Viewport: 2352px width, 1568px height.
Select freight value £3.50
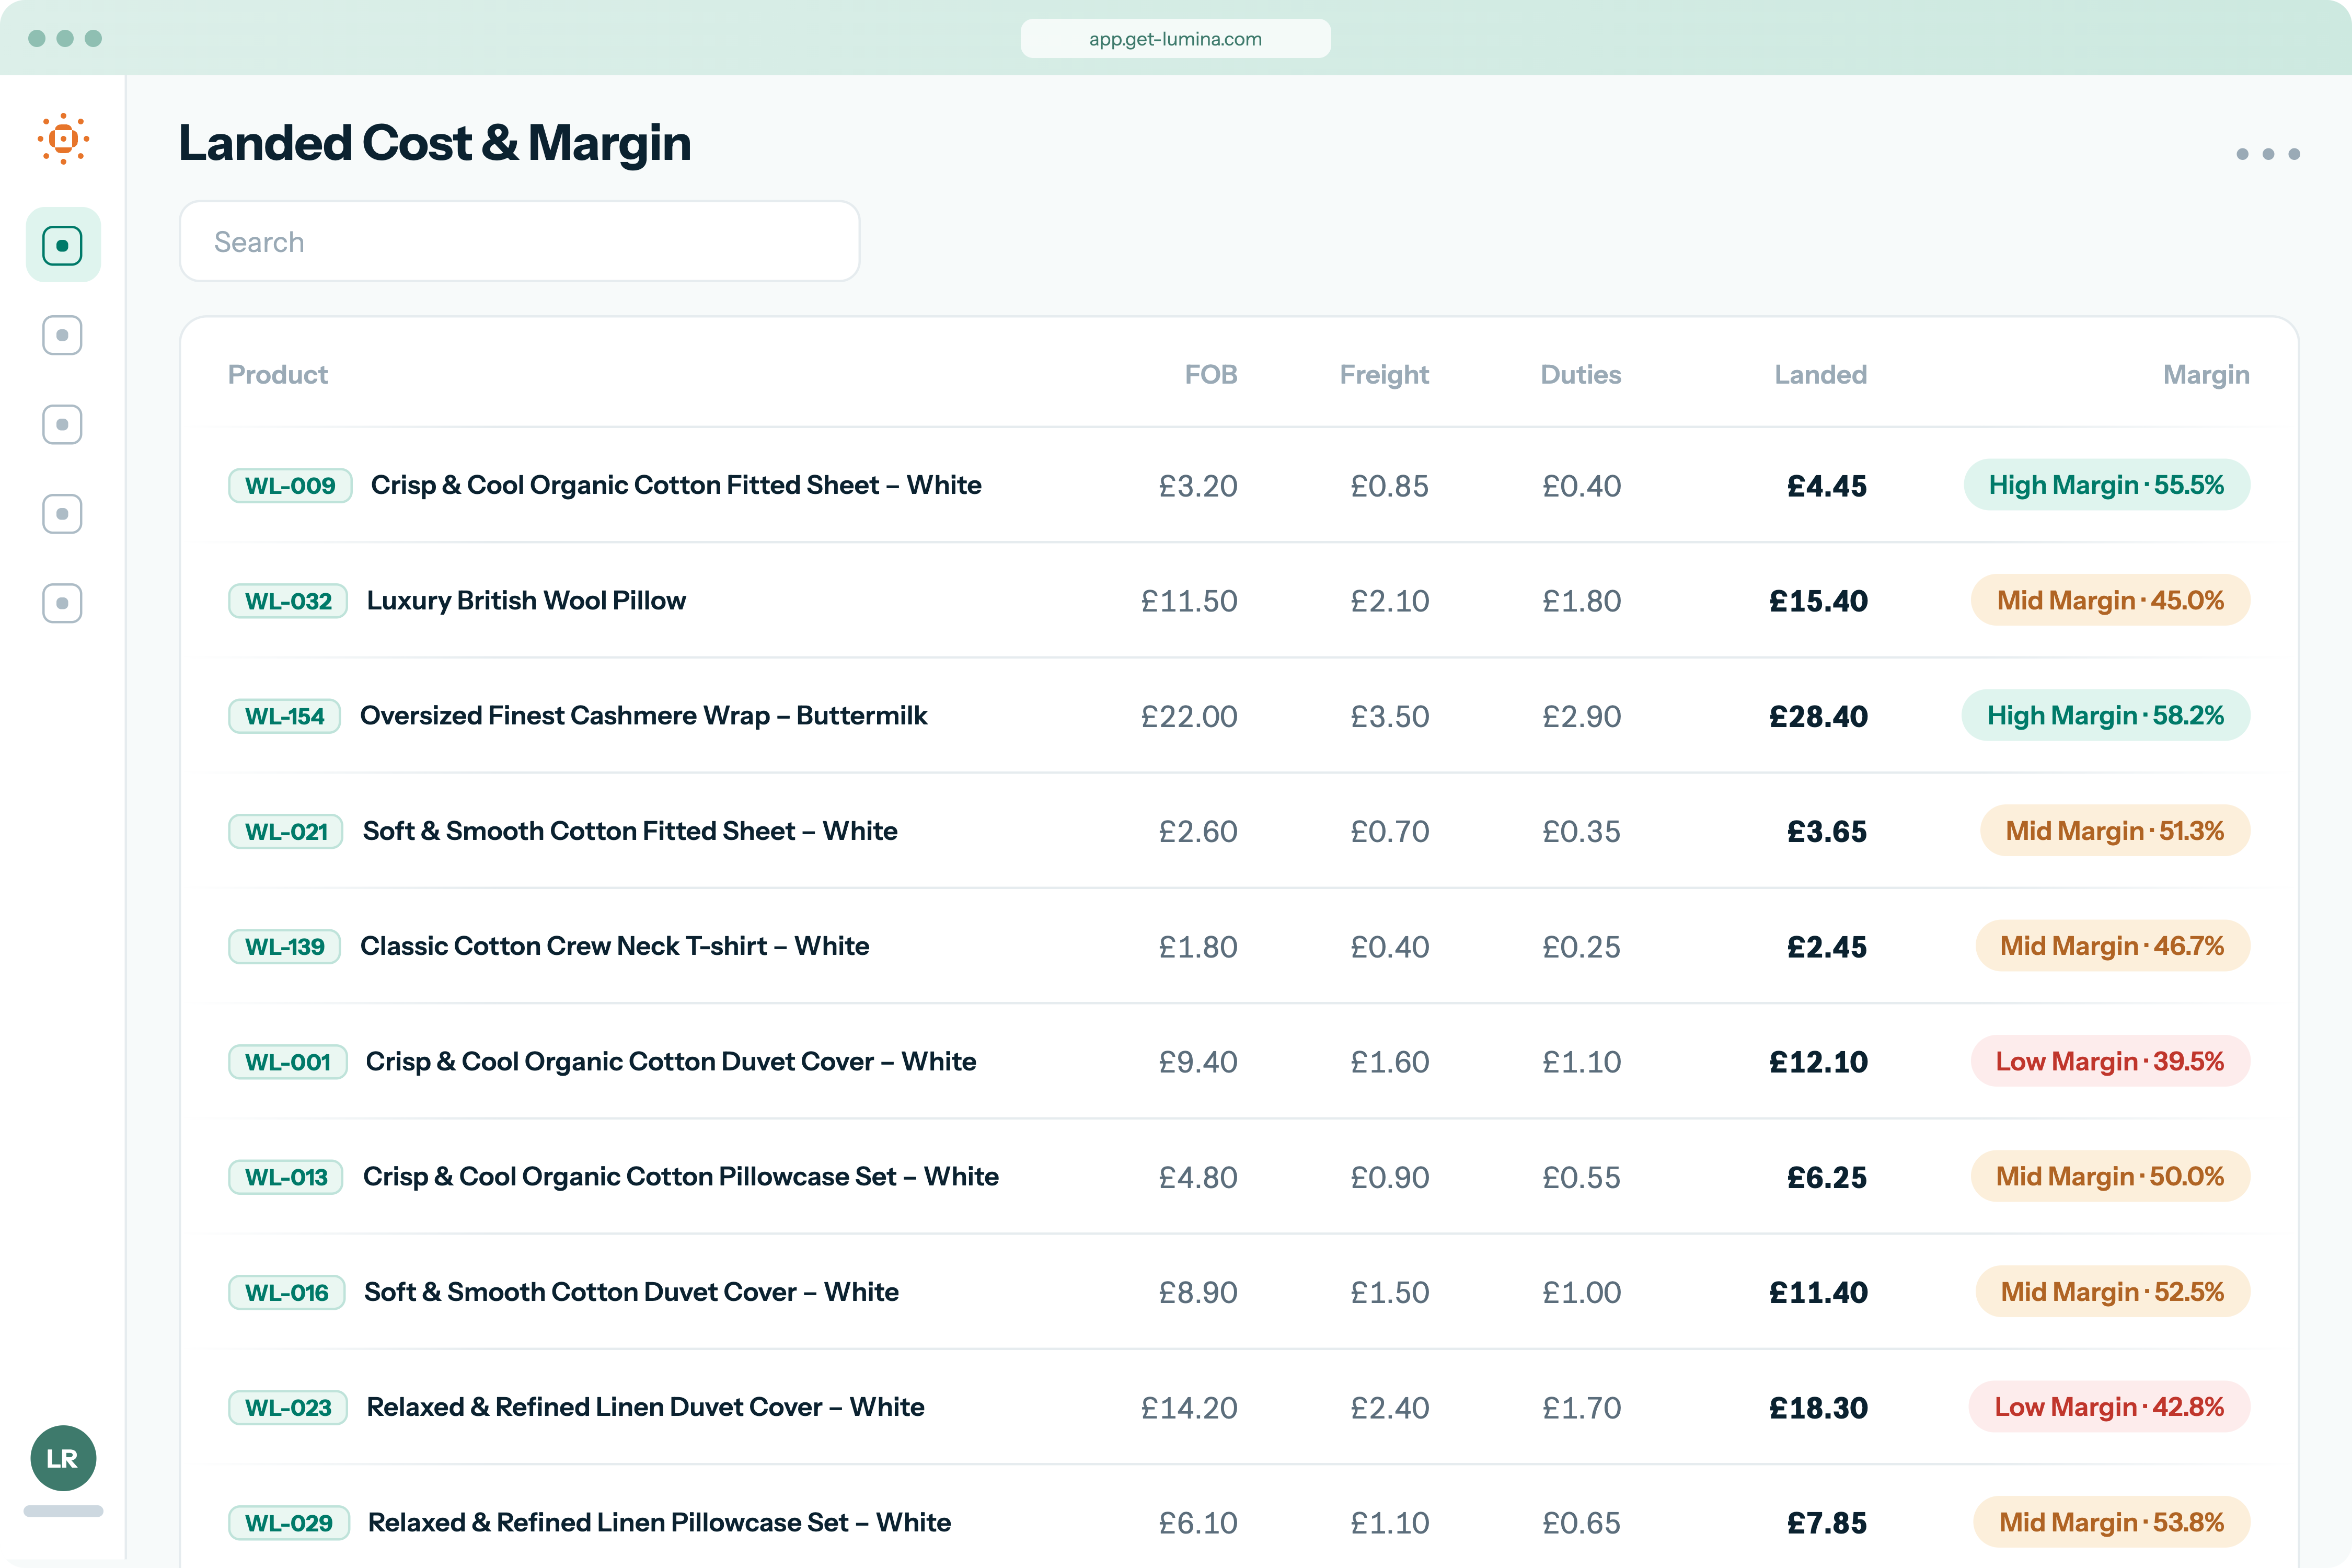pos(1390,716)
